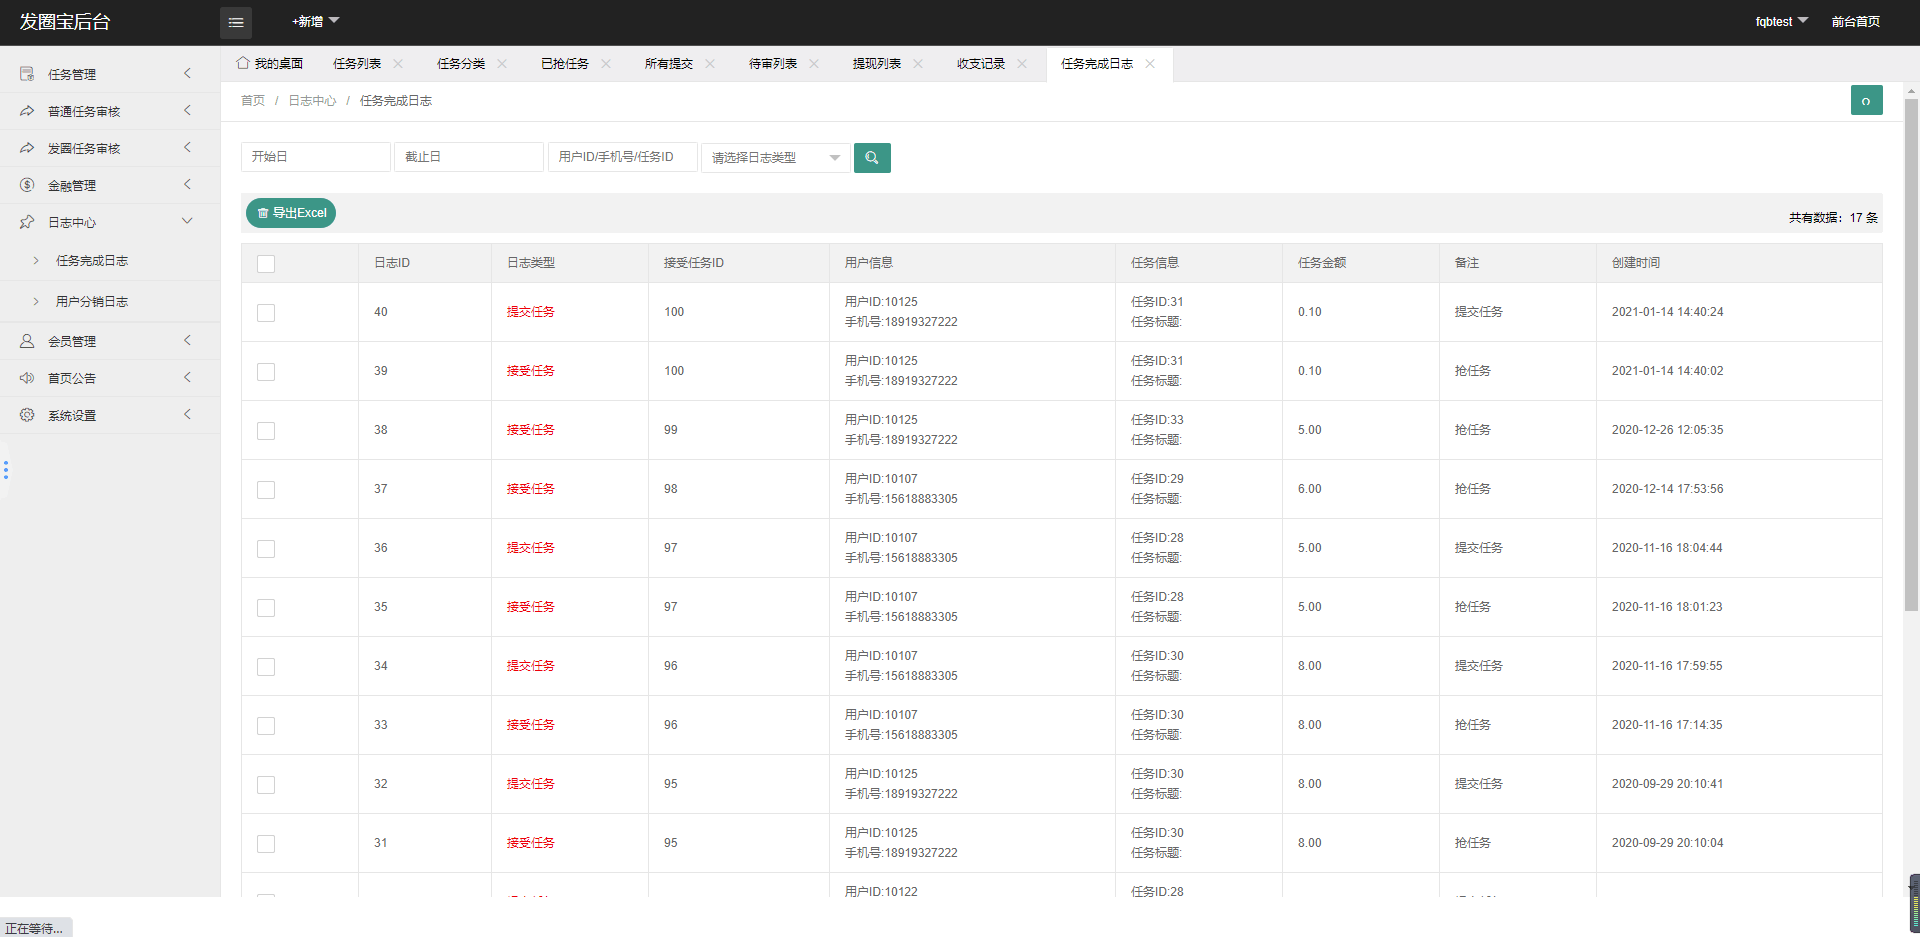This screenshot has width=1920, height=937.
Task: Click the 首页公告 speaker icon
Action: (x=27, y=378)
